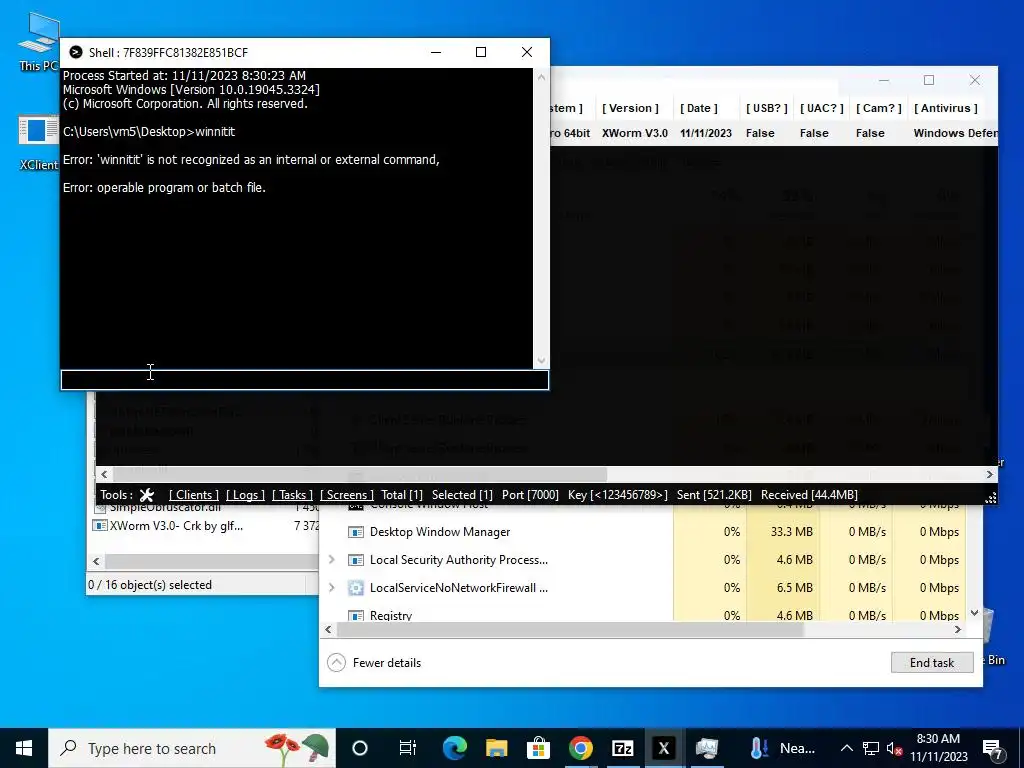Click the Received [44.4MB] status entry
This screenshot has width=1024, height=768.
tap(809, 495)
